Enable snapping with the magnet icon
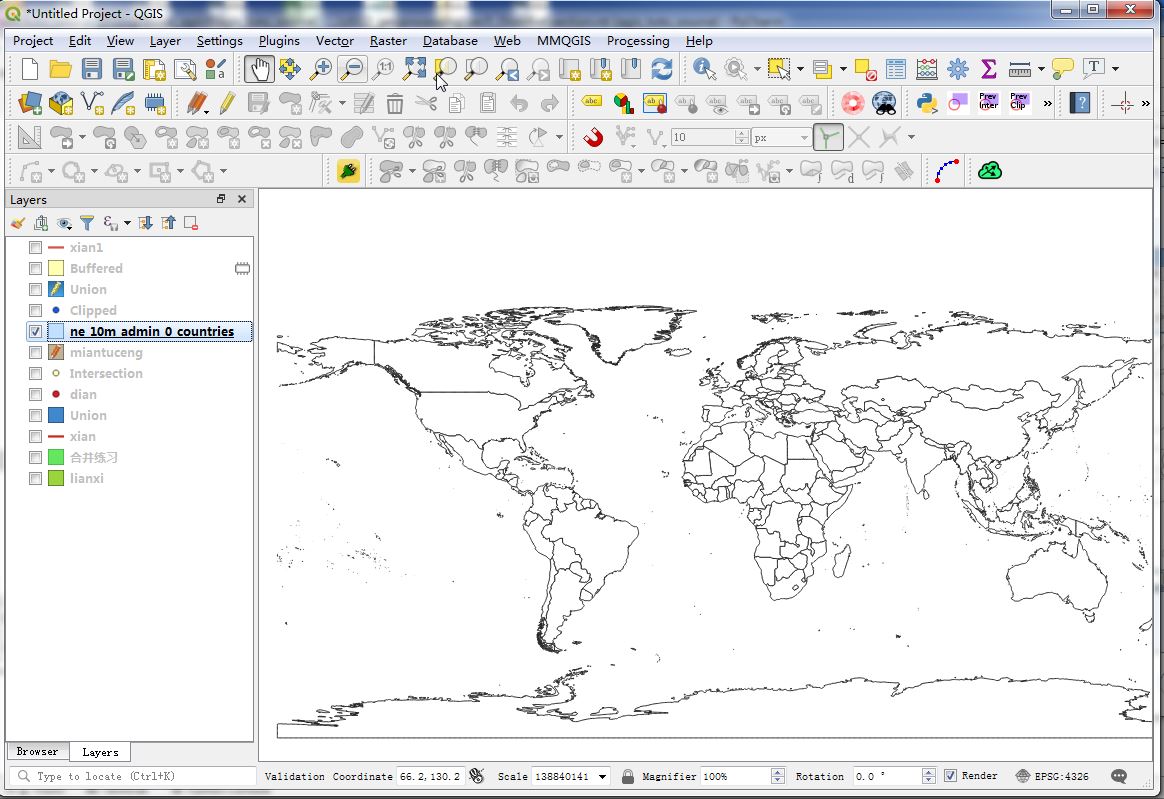1164x799 pixels. coord(593,137)
